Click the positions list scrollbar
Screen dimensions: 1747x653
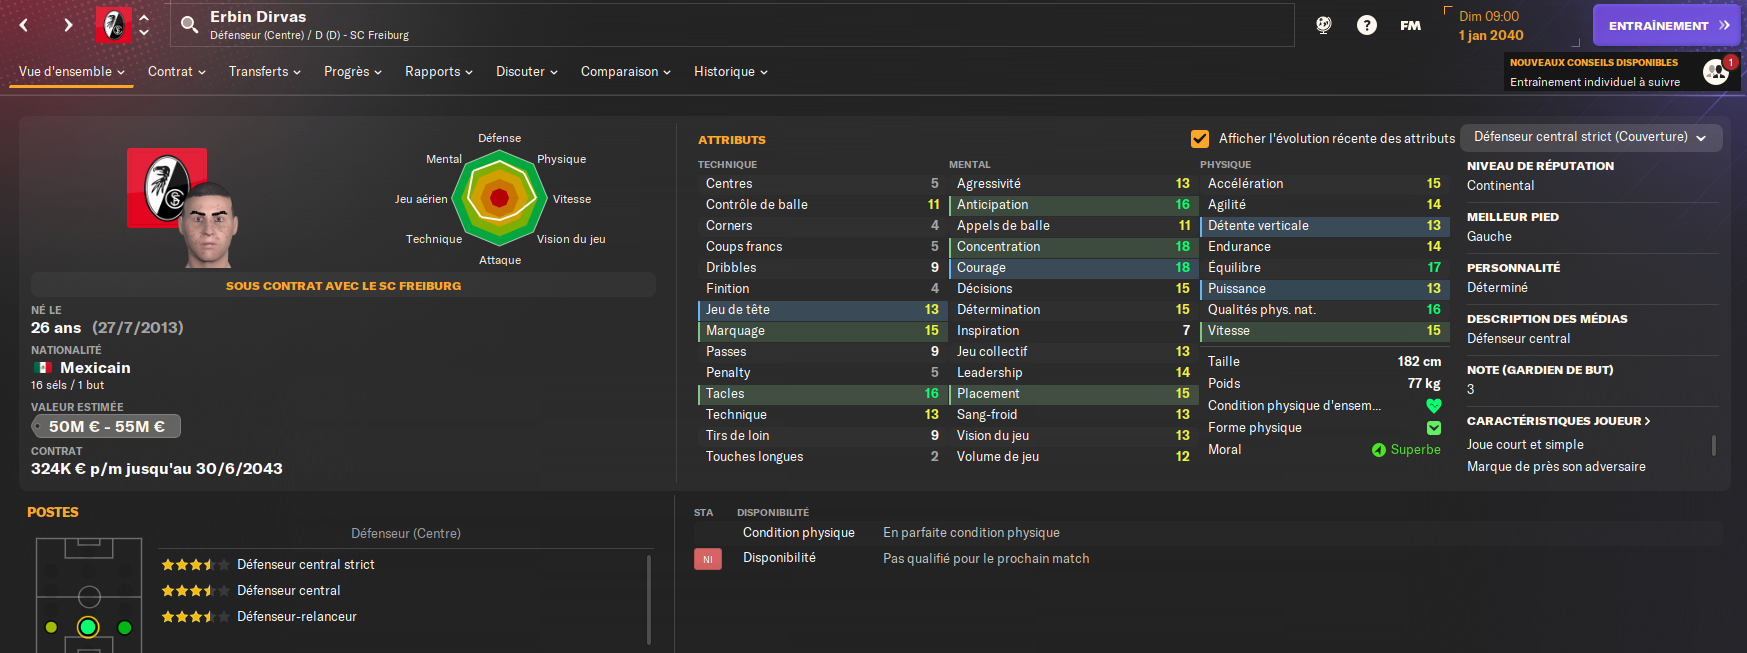click(x=649, y=600)
